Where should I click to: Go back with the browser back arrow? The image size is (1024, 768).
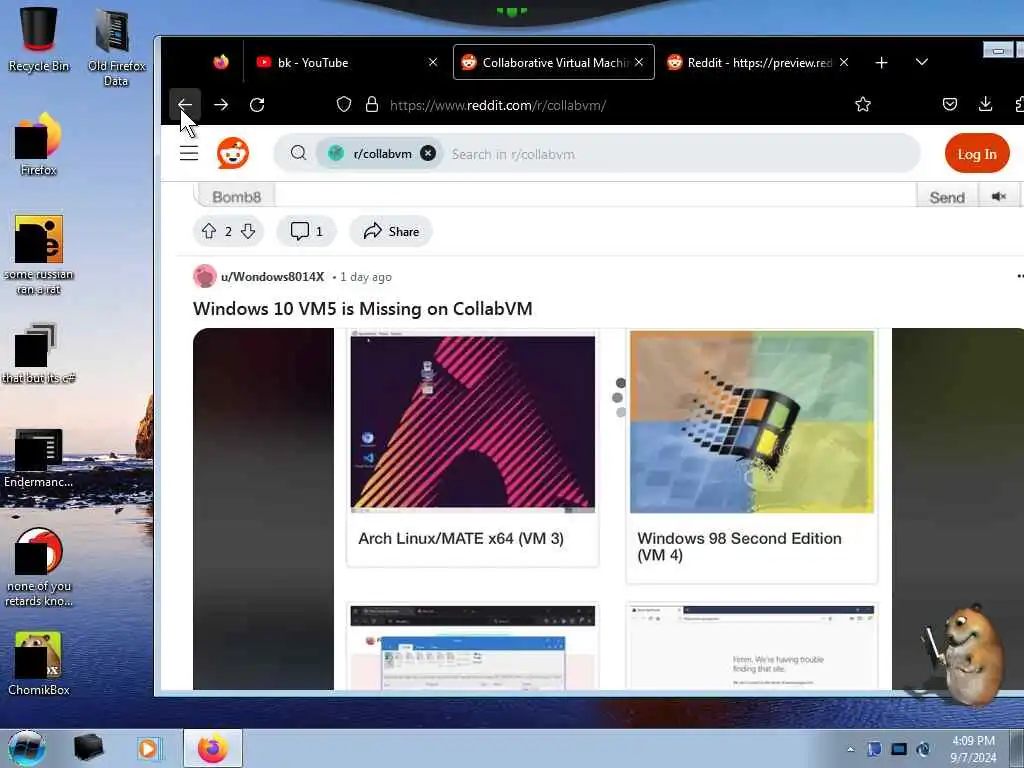pyautogui.click(x=185, y=104)
